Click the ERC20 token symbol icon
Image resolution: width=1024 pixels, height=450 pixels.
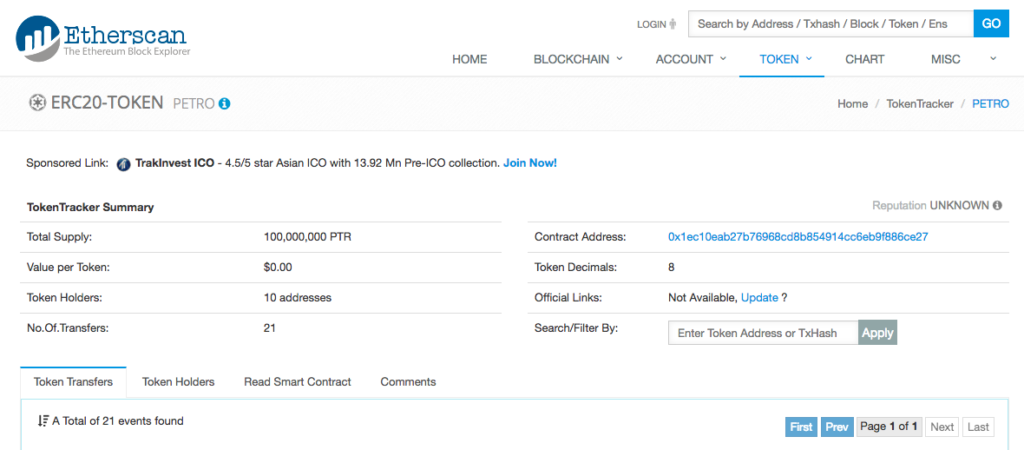coord(37,103)
